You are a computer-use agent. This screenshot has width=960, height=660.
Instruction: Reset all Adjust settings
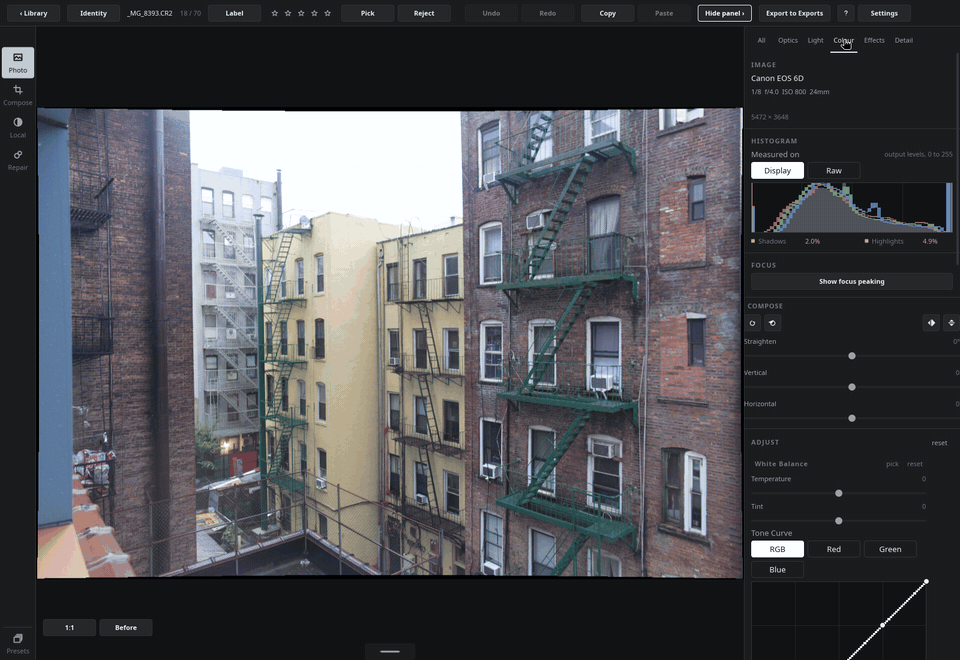939,443
